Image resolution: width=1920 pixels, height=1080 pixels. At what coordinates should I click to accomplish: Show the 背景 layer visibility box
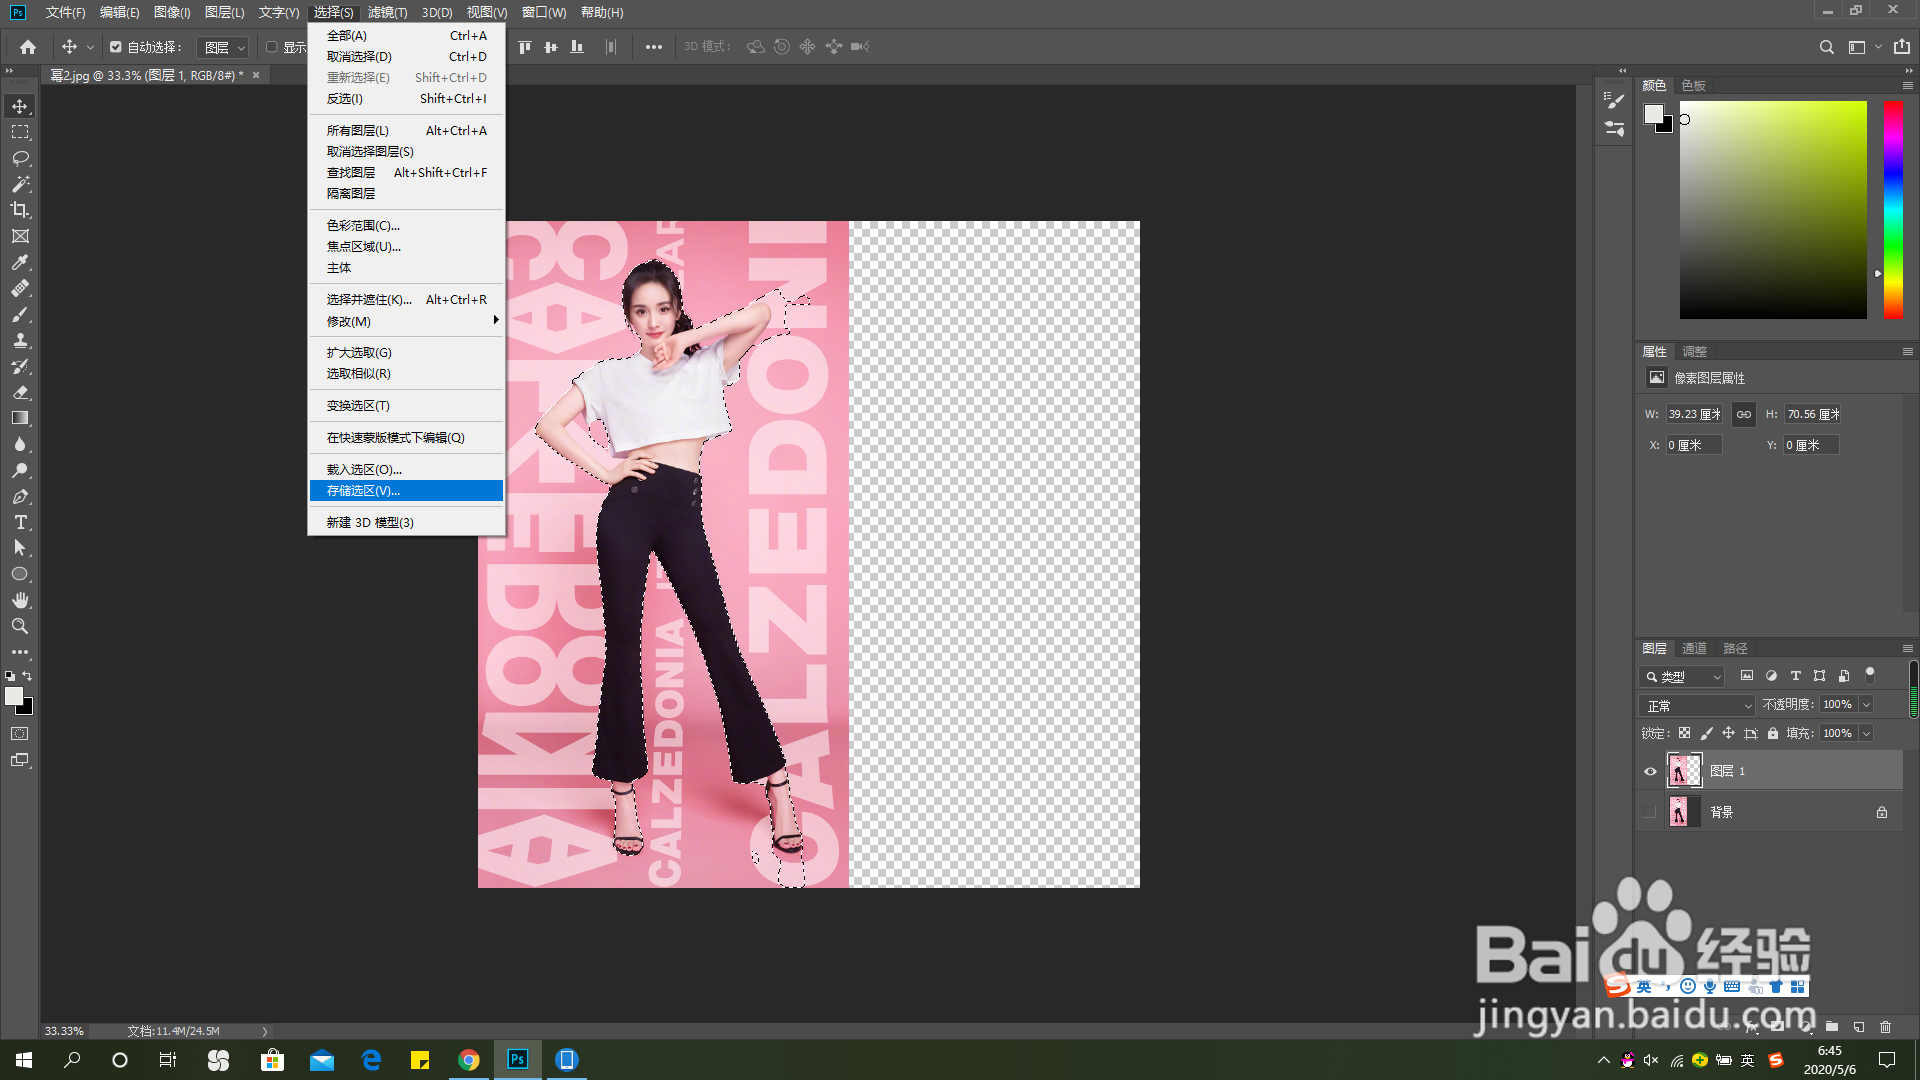pos(1650,812)
